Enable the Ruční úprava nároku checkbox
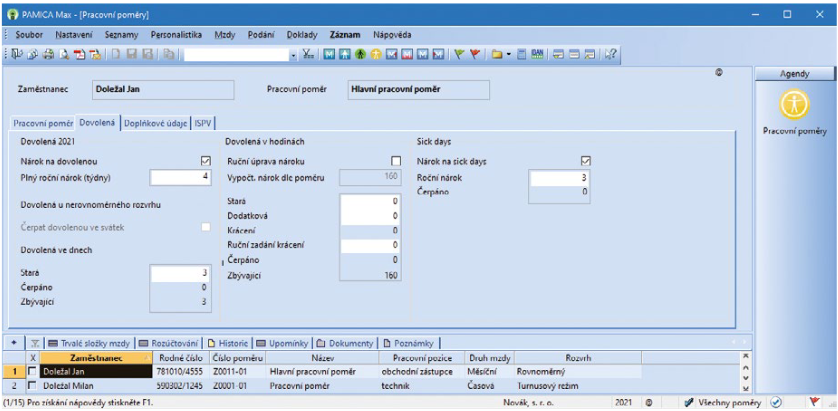The width and height of the screenshot is (838, 411). [395, 161]
